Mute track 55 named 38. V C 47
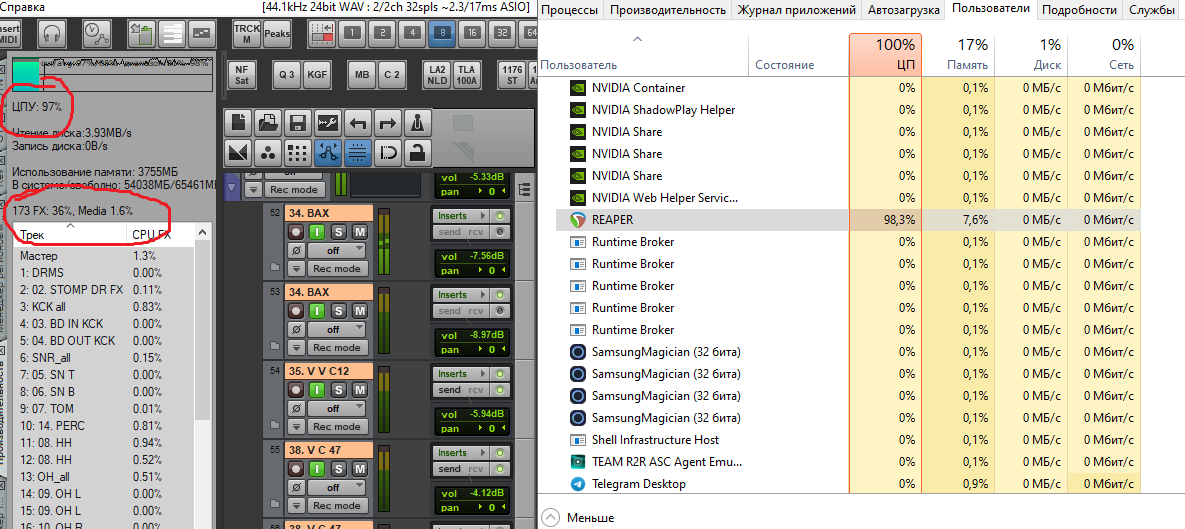 [360, 469]
